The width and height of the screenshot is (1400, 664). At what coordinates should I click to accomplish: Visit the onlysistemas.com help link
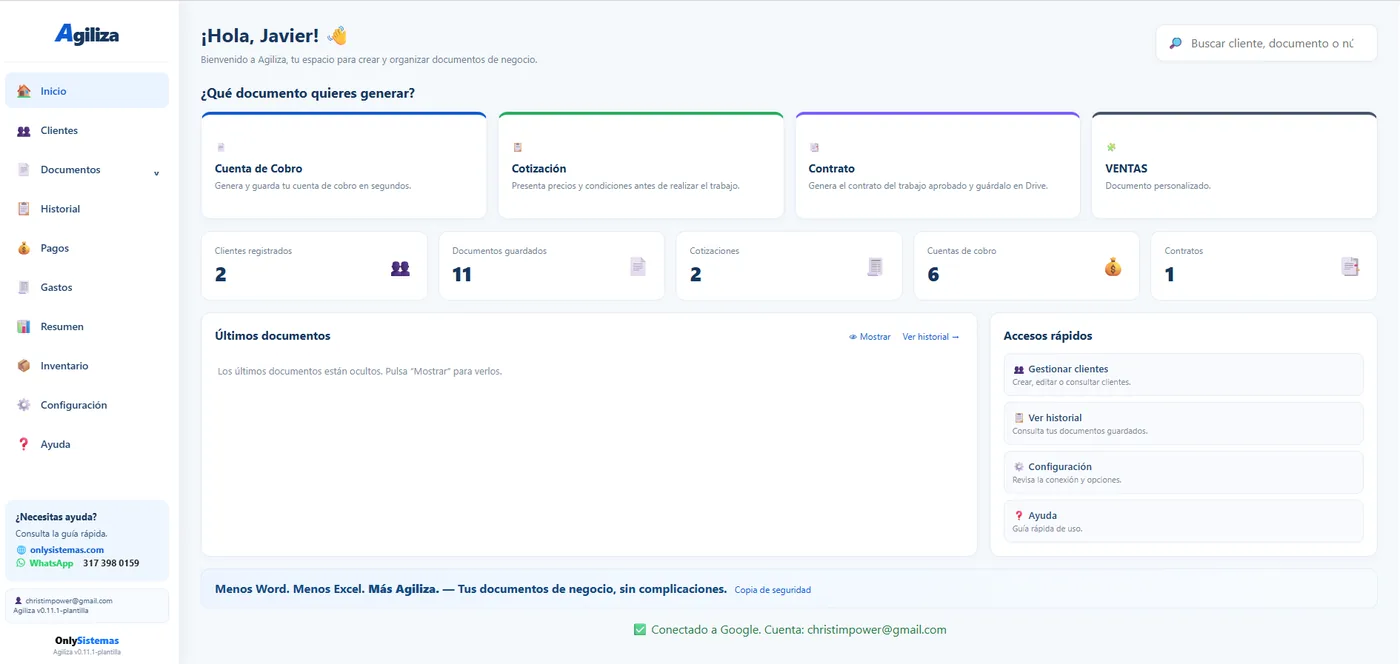point(67,550)
